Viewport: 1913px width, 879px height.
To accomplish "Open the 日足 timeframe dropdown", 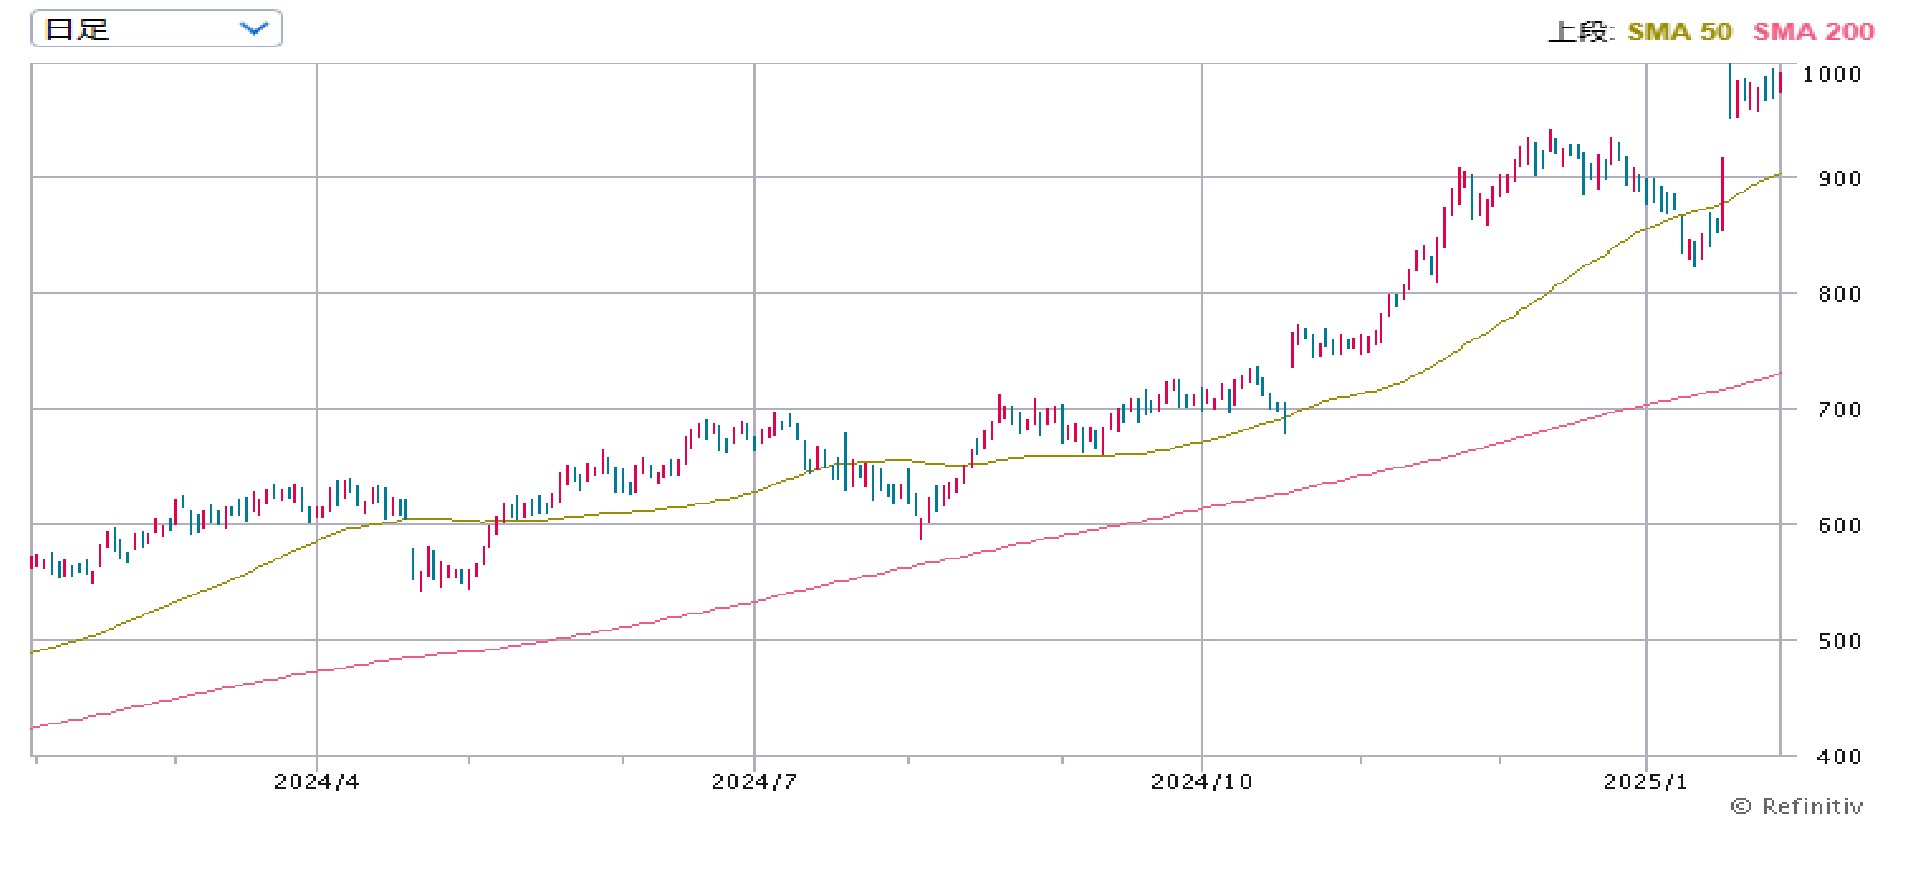I will tap(156, 29).
